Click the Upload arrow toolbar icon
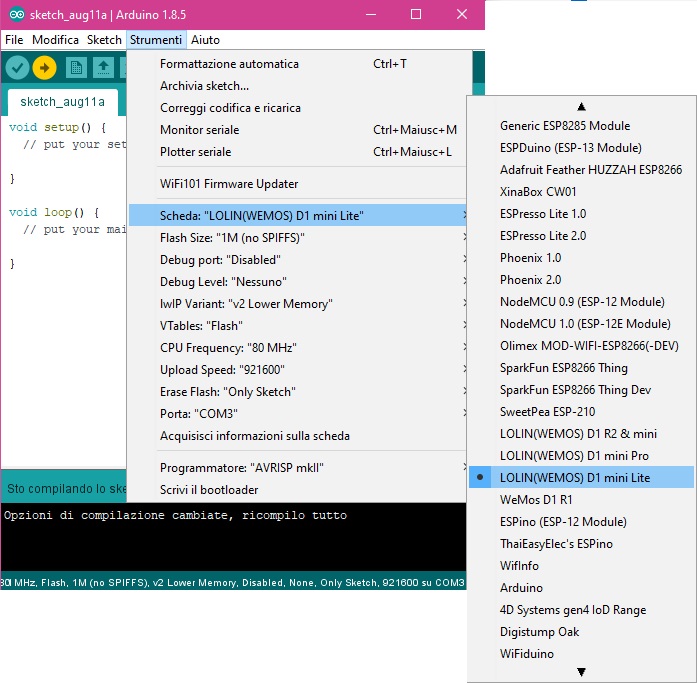This screenshot has height=683, width=697. pyautogui.click(x=44, y=68)
